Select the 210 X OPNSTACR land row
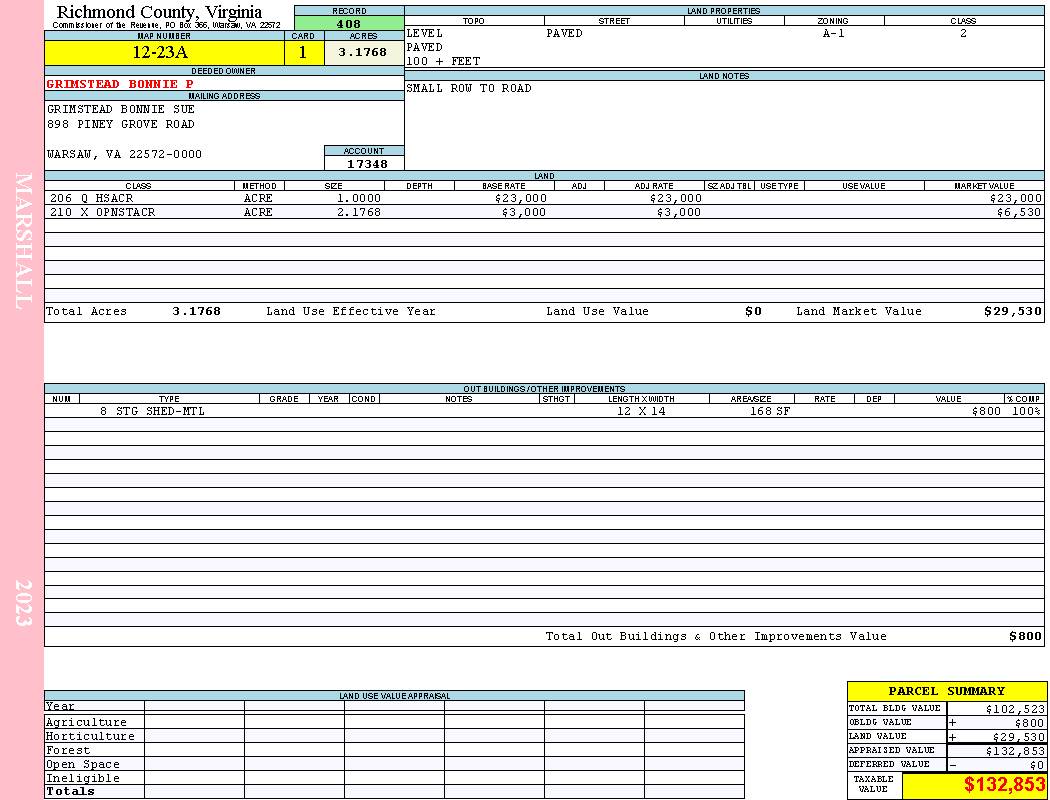The width and height of the screenshot is (1050, 800). 544,212
